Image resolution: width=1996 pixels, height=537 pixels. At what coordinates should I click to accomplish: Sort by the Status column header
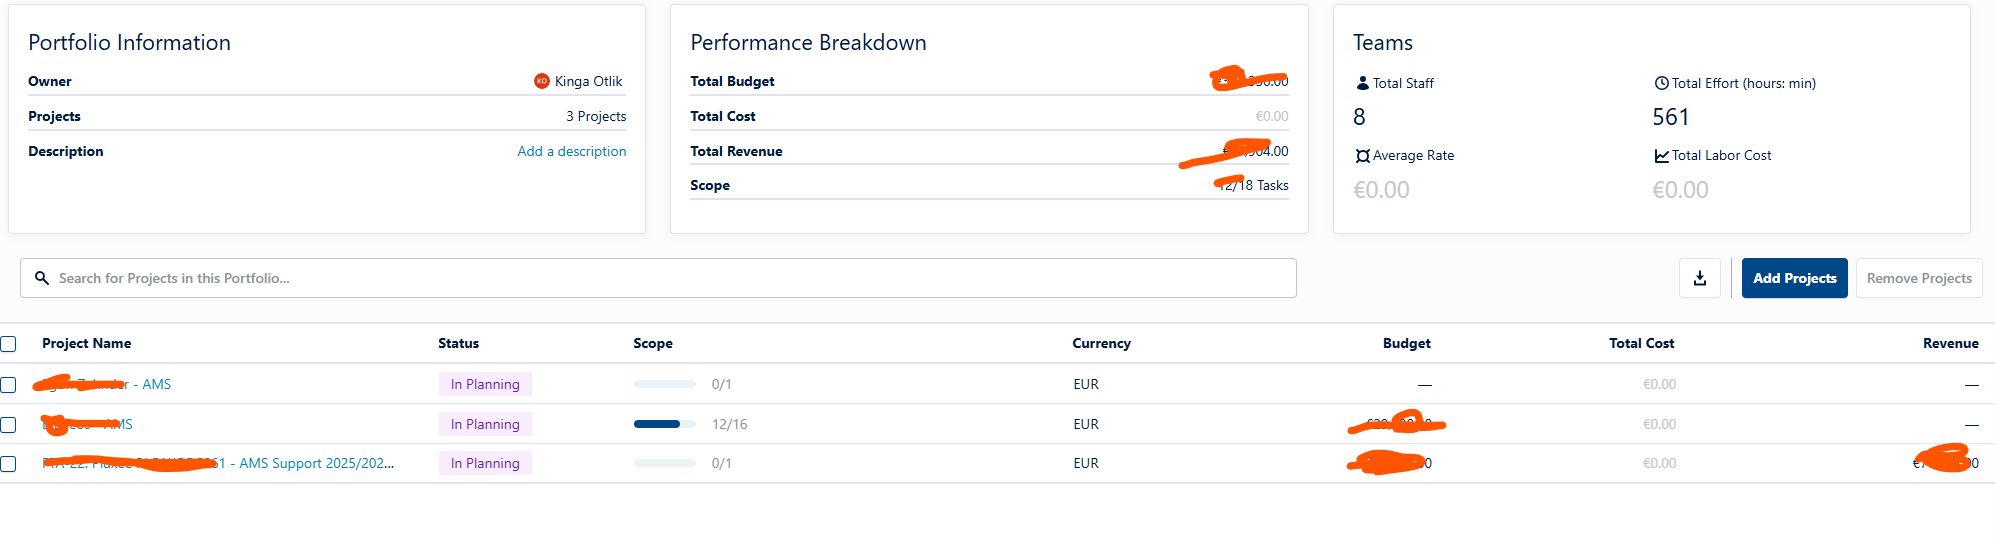[458, 343]
